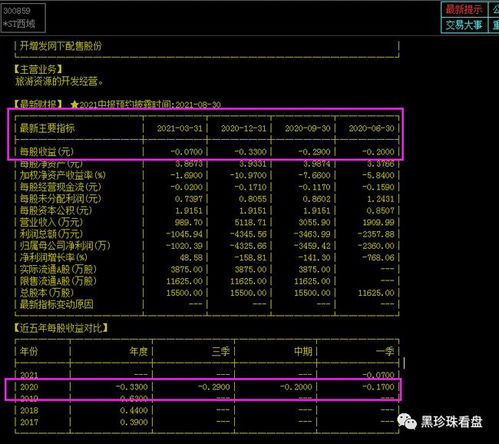499x444 pixels.
Task: Click the 【主营业务】 section heading
Action: point(38,70)
